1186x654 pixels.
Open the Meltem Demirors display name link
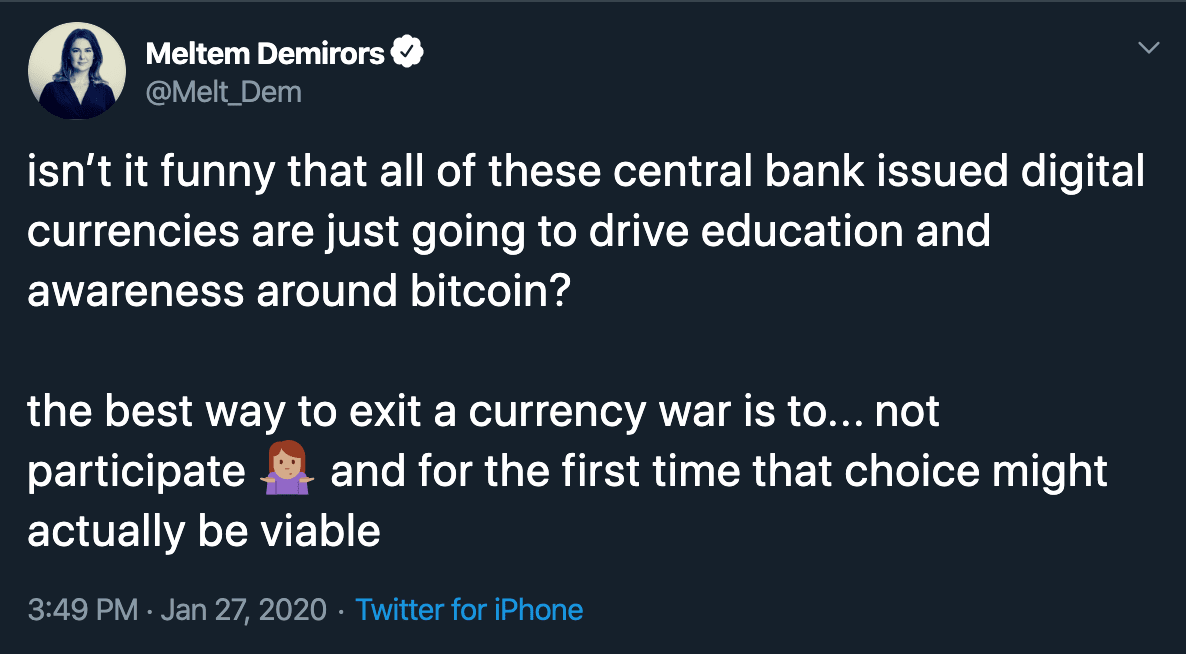click(264, 54)
